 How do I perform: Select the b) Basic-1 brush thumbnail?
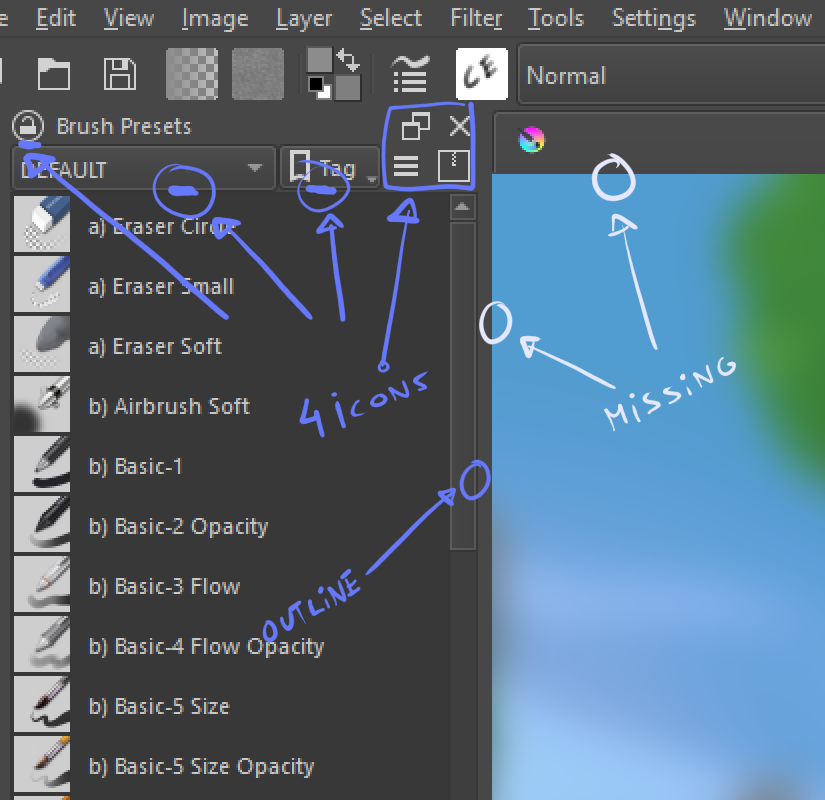tap(42, 464)
